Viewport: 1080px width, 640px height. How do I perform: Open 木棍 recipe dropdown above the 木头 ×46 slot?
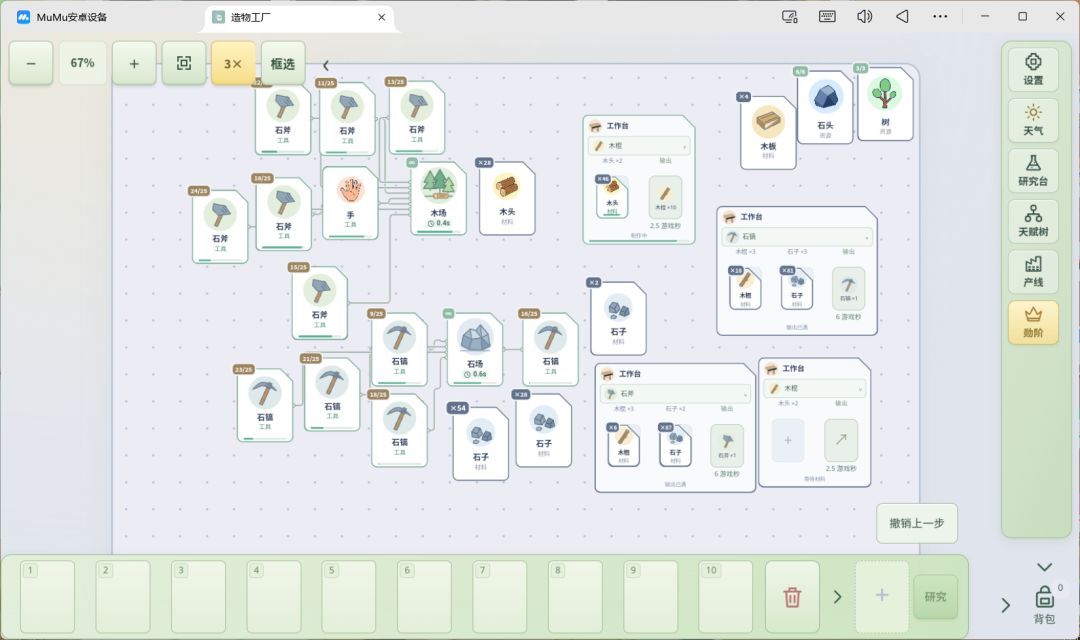[638, 146]
